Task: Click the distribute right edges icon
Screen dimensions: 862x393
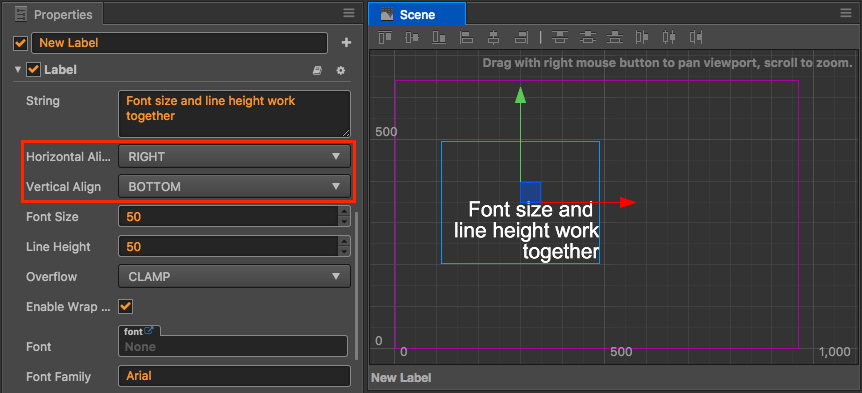Action: [697, 37]
